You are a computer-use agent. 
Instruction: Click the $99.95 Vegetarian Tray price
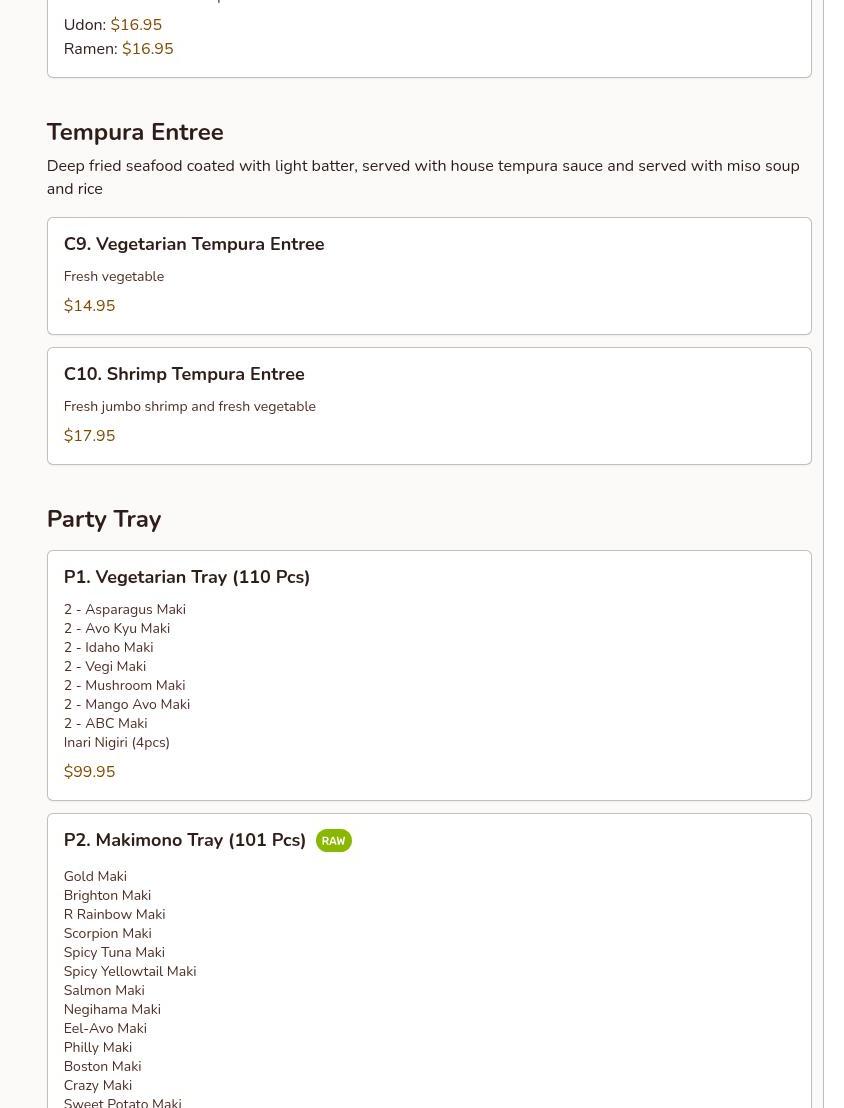[x=89, y=772]
